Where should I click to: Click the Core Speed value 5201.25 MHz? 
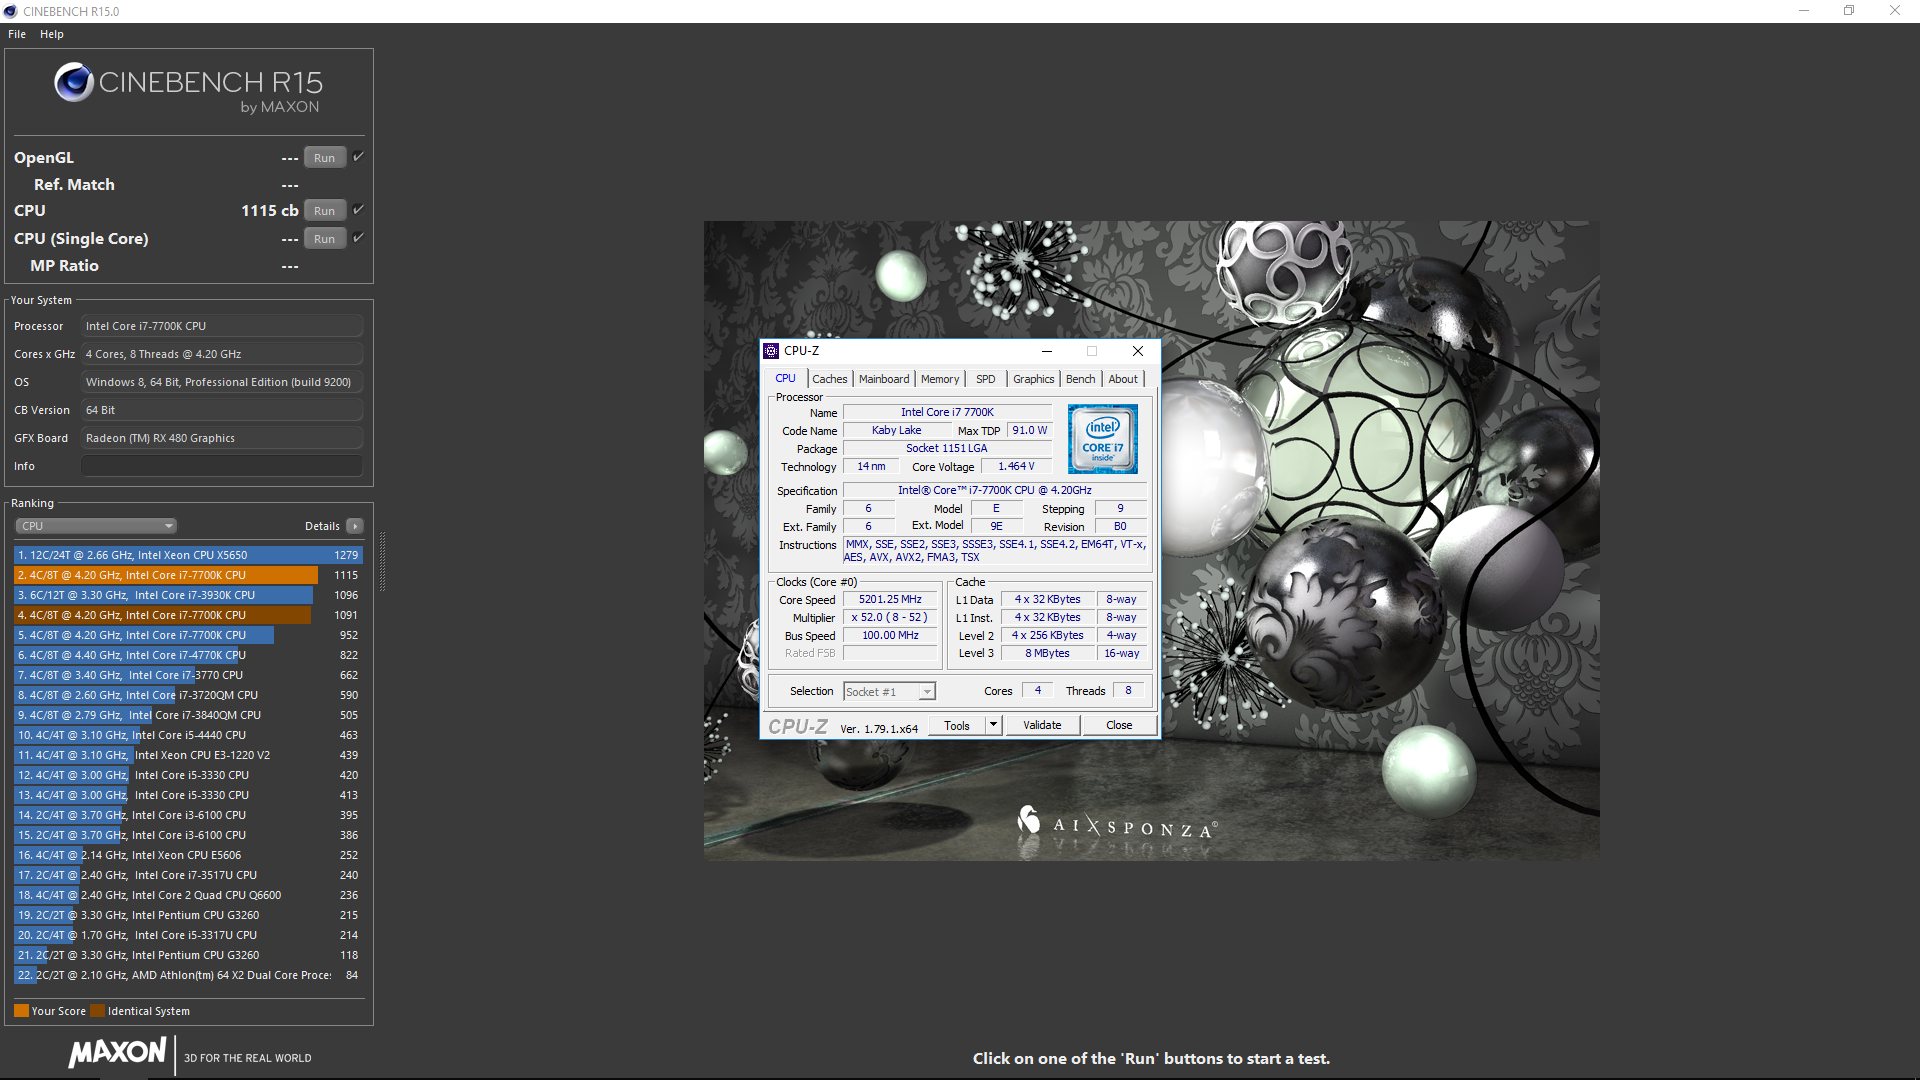coord(890,600)
